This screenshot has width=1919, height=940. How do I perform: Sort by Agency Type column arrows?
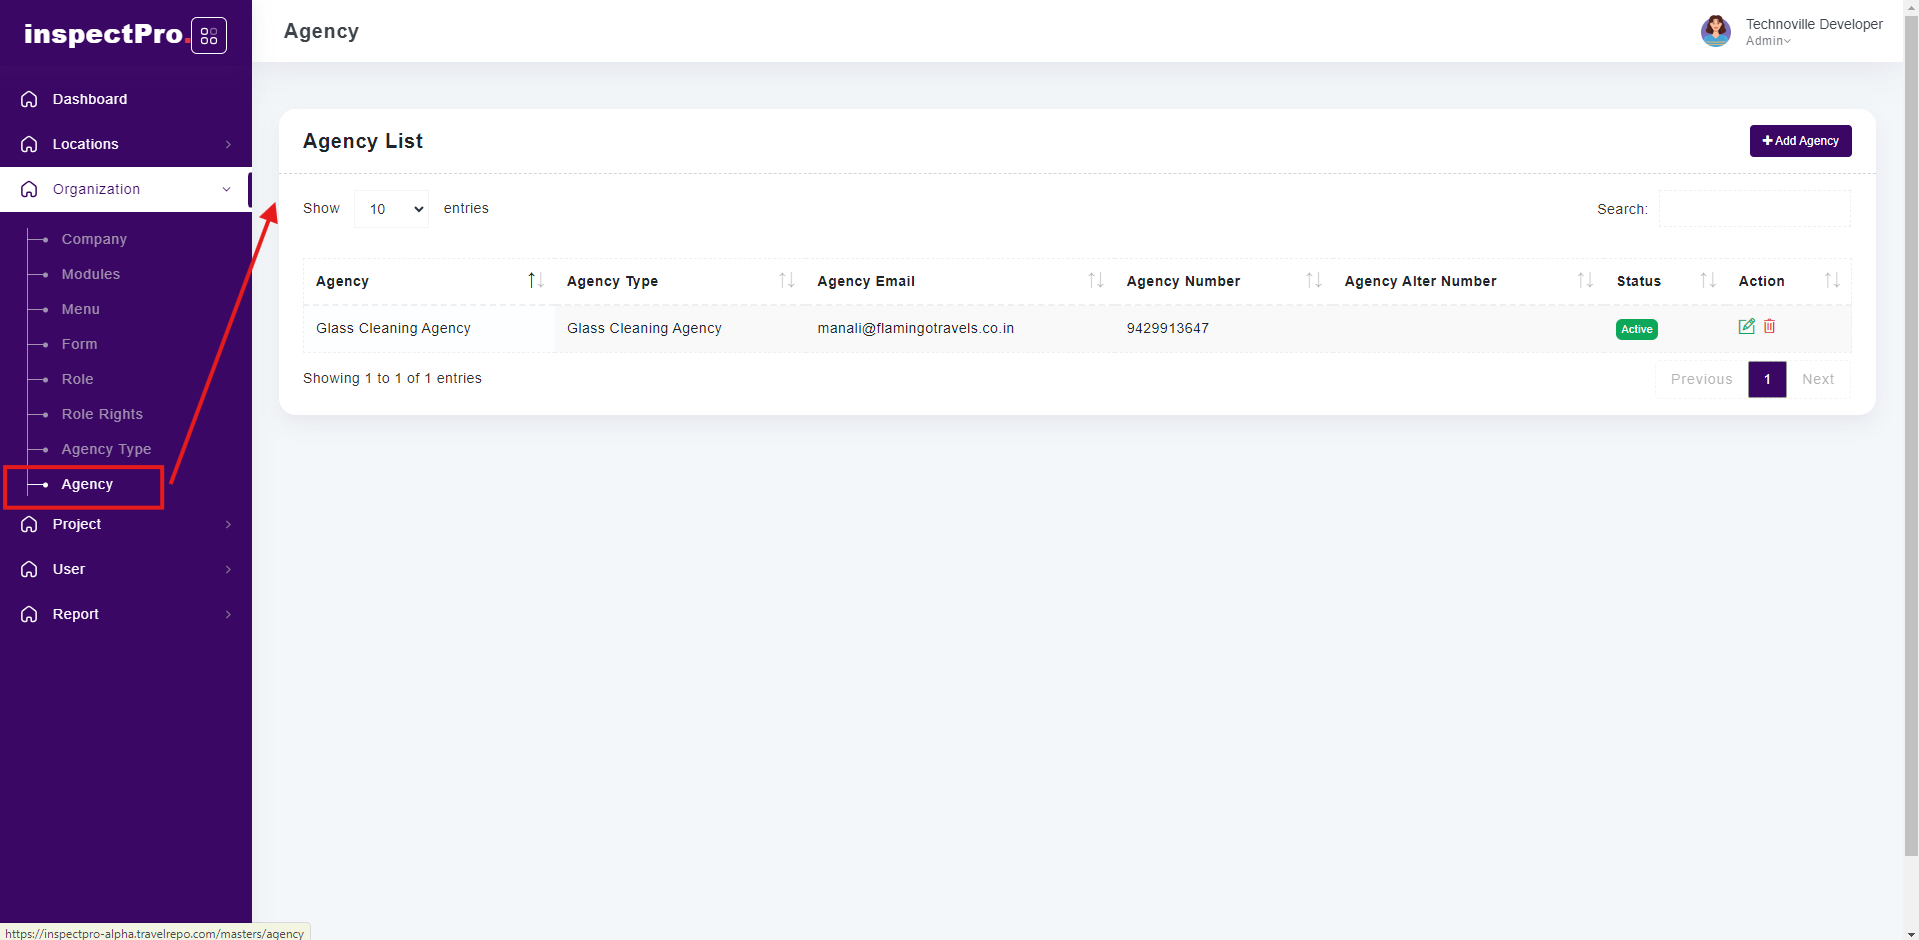(x=786, y=281)
